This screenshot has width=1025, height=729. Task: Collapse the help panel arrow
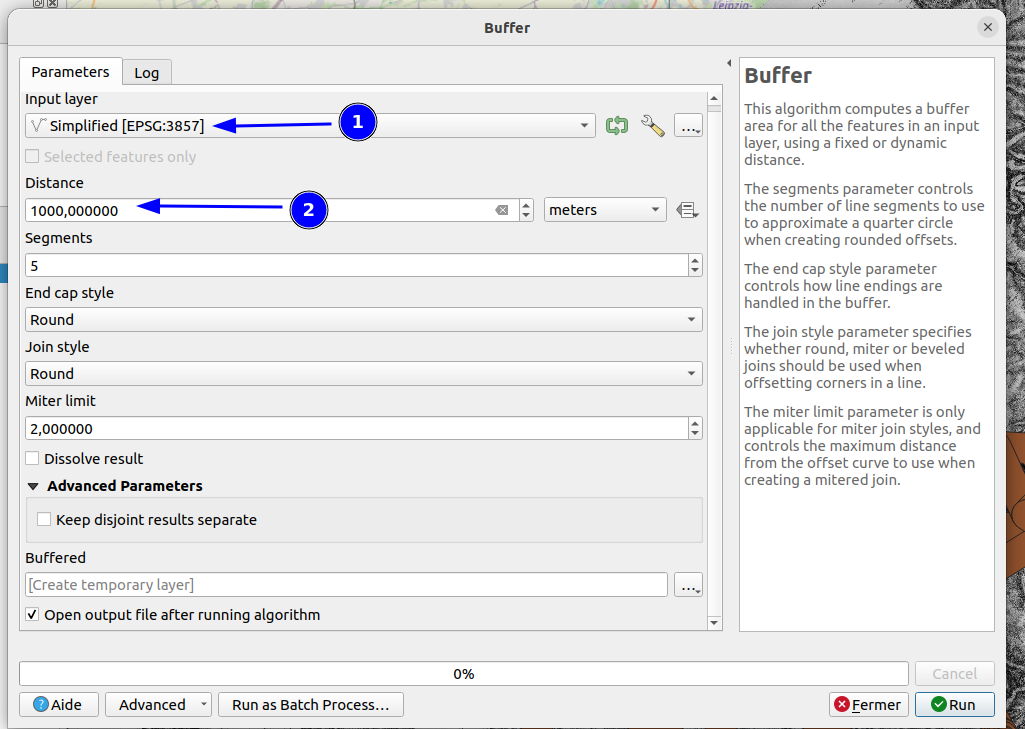point(729,64)
